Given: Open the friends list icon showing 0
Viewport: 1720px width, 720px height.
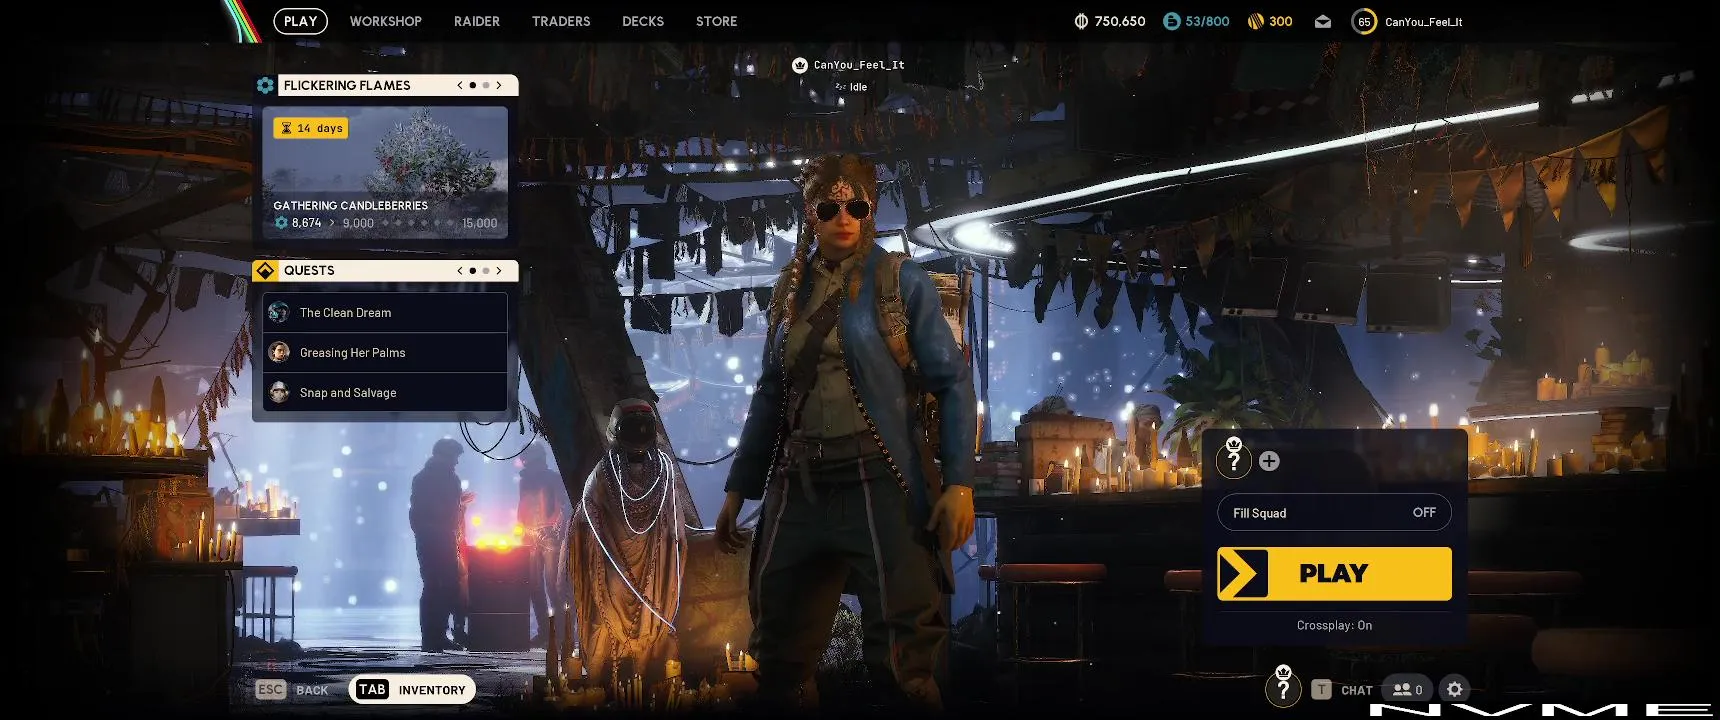Looking at the screenshot, I should (1407, 689).
